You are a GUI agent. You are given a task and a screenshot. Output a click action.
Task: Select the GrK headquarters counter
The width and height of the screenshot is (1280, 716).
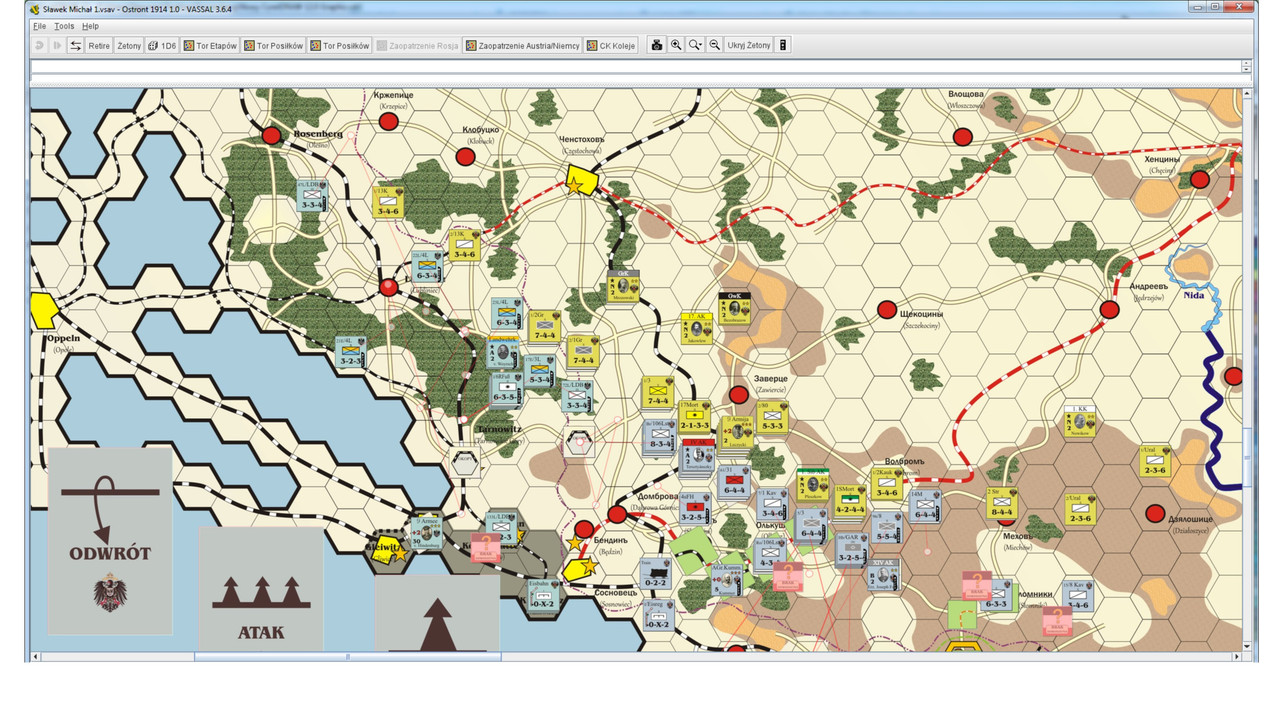623,285
